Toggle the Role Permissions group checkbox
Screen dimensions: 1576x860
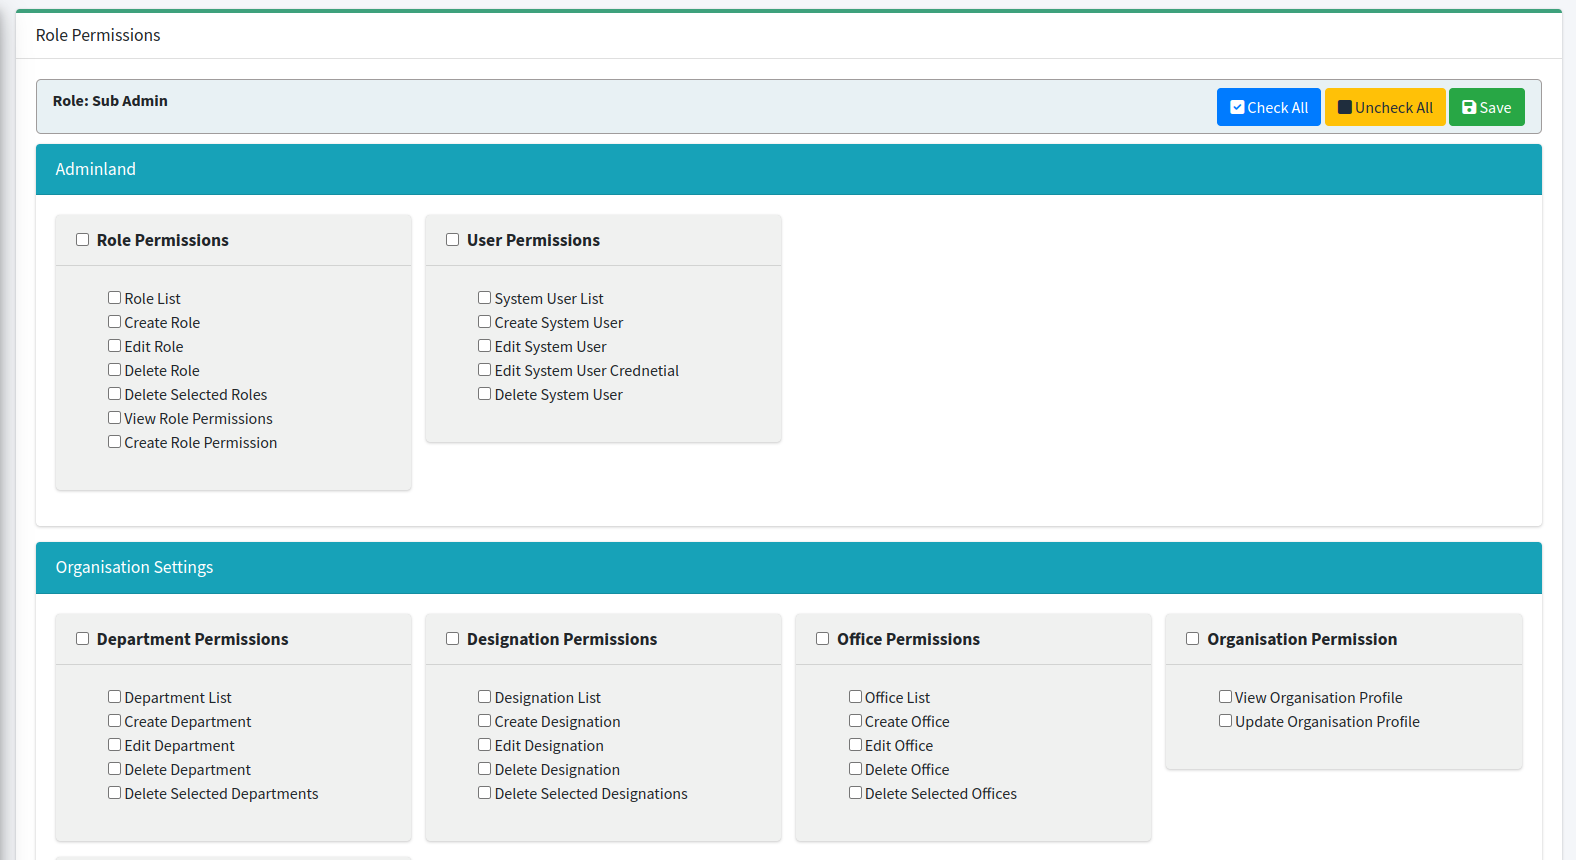83,240
